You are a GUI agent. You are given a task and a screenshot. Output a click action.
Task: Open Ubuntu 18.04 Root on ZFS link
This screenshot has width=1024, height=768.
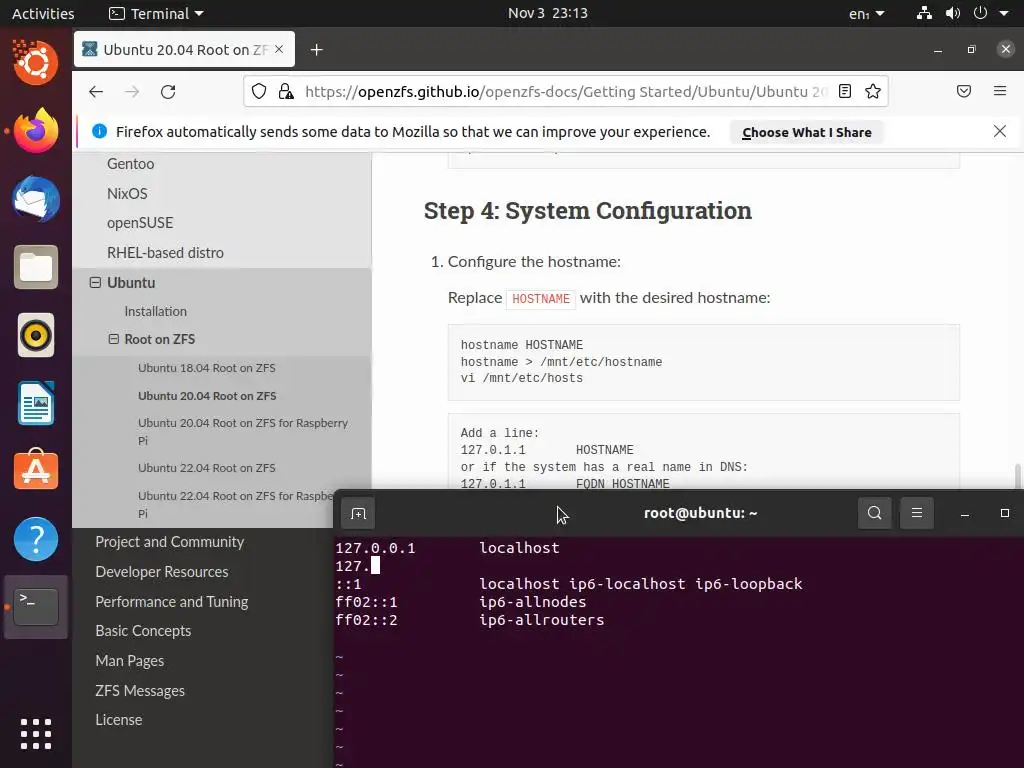click(x=206, y=368)
